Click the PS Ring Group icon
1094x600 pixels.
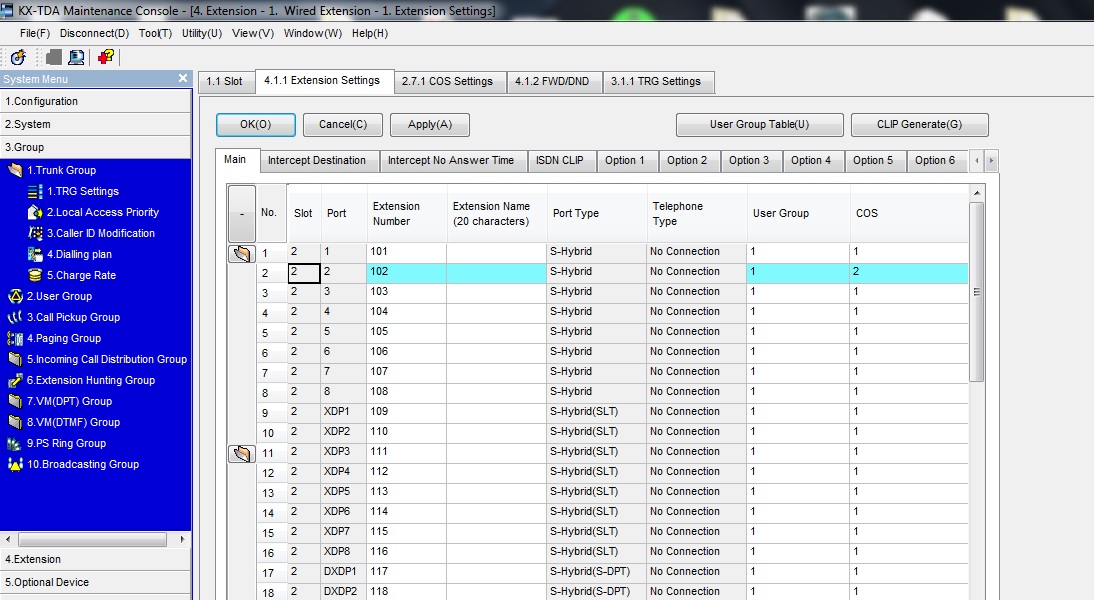point(15,443)
